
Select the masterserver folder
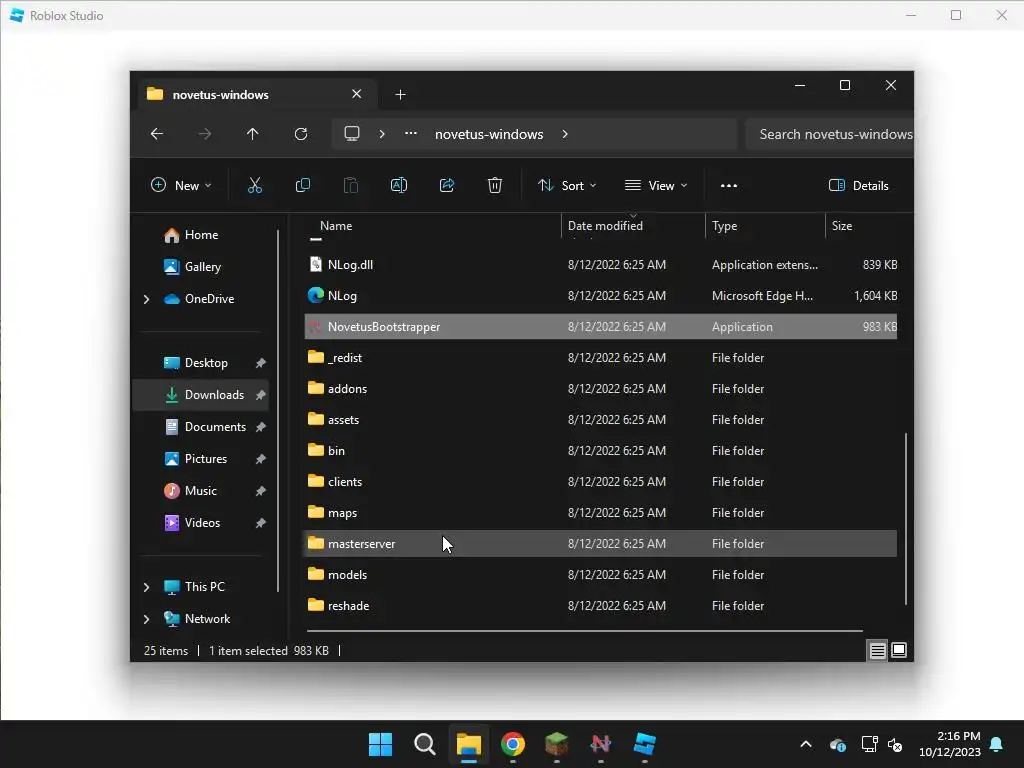click(601, 544)
